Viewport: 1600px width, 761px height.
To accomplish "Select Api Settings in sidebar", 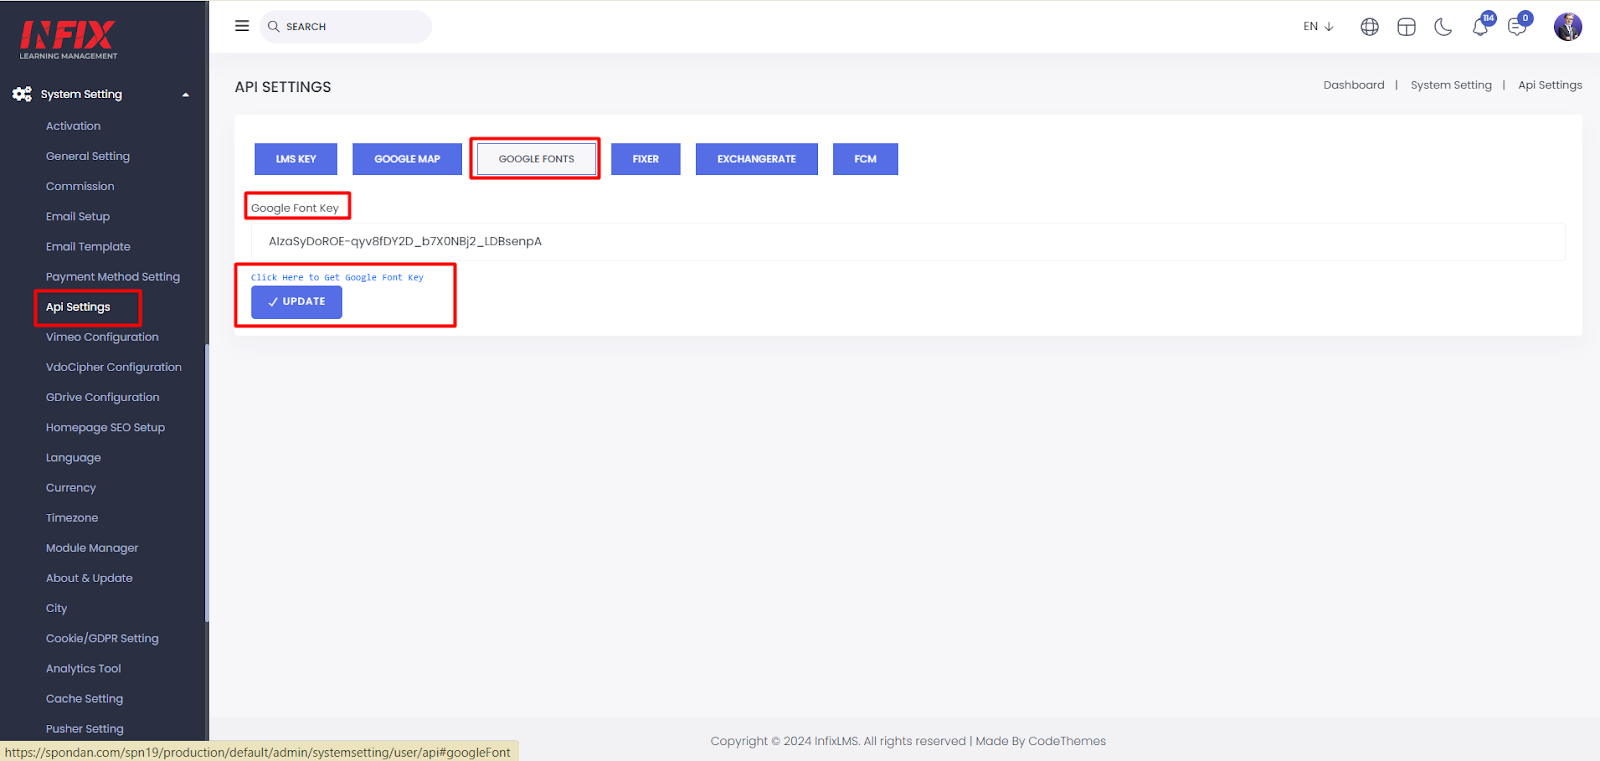I will (78, 307).
